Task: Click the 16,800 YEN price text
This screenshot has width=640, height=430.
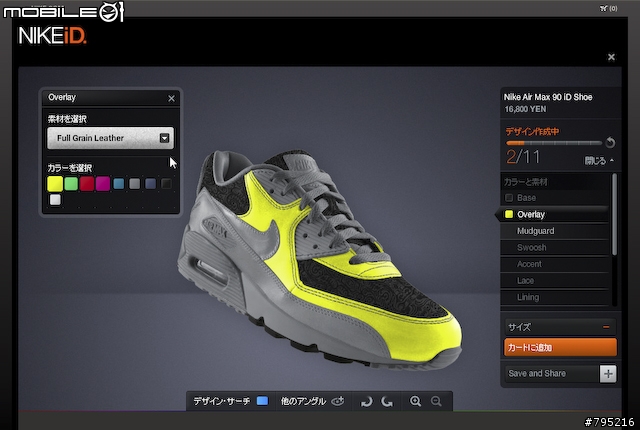Action: (525, 109)
